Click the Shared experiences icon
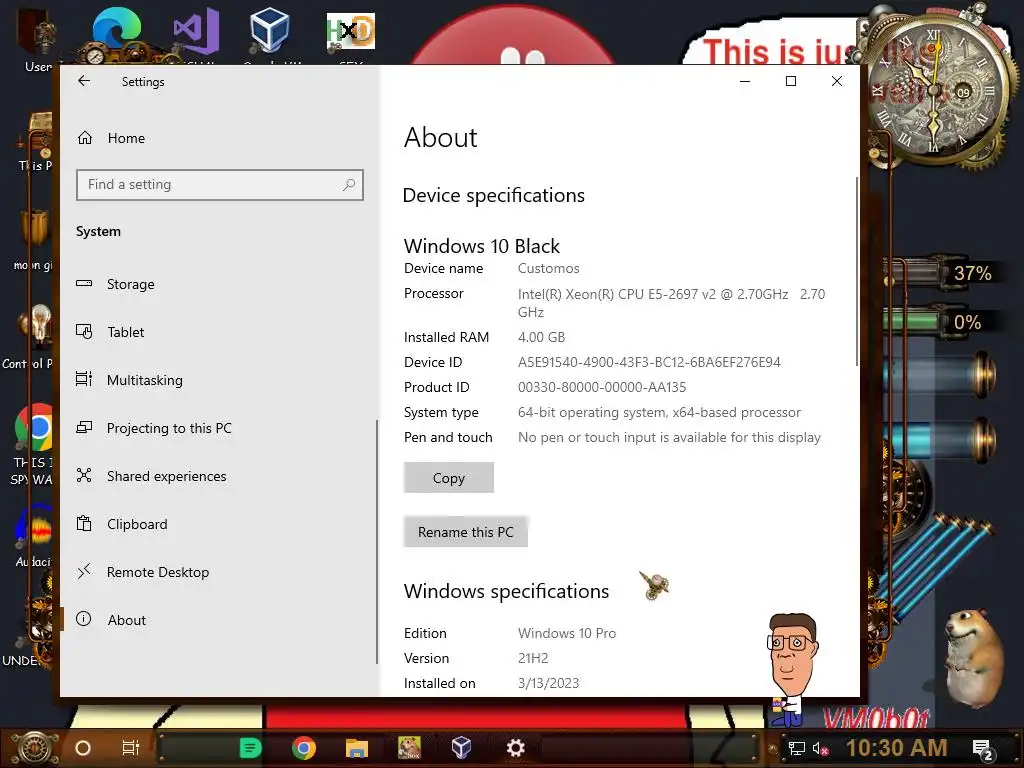1024x768 pixels. (x=84, y=475)
